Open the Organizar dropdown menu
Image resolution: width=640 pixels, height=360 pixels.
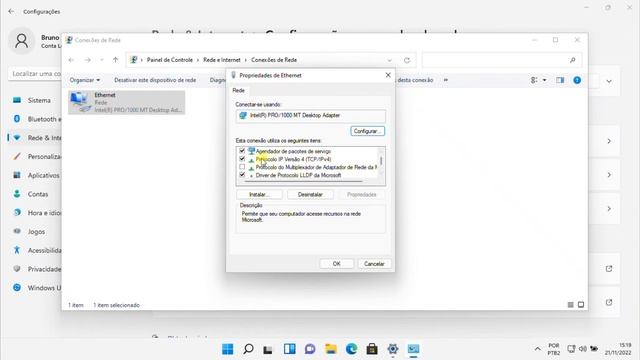85,80
